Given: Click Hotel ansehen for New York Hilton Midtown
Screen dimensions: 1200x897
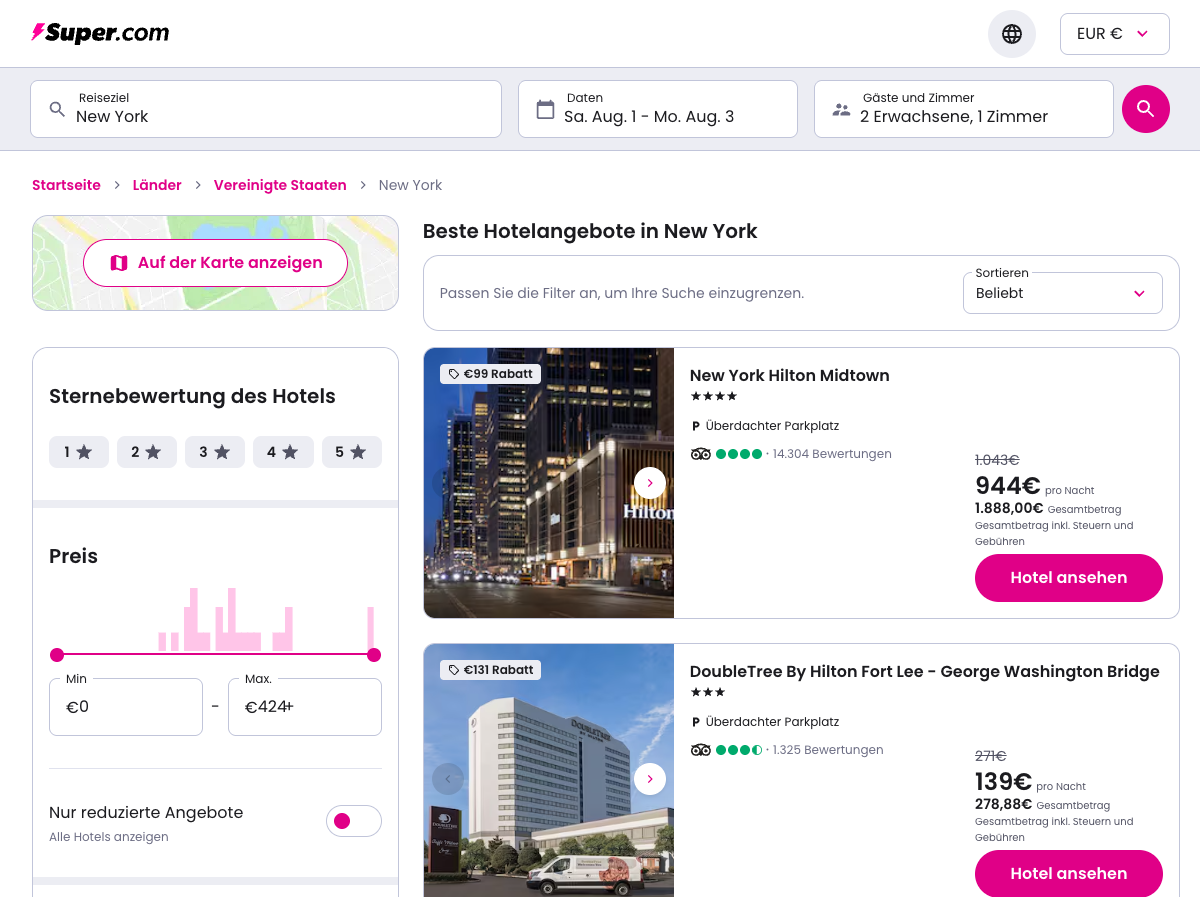Looking at the screenshot, I should pyautogui.click(x=1069, y=578).
